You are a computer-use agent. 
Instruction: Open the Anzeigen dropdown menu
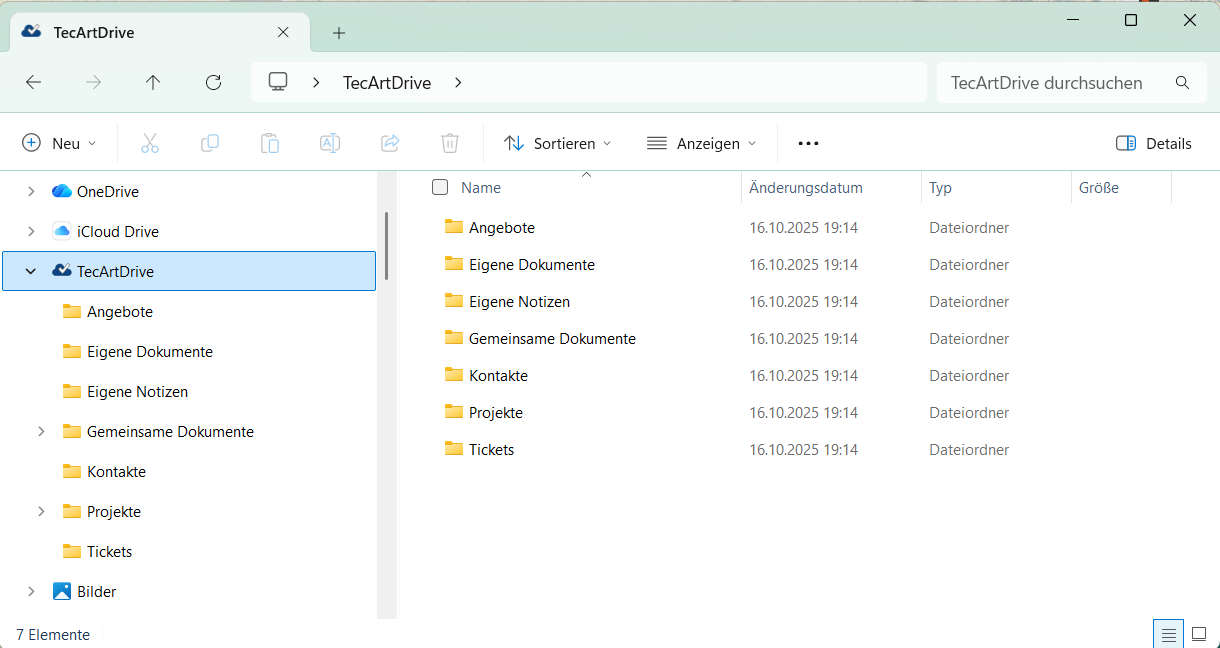pyautogui.click(x=702, y=143)
